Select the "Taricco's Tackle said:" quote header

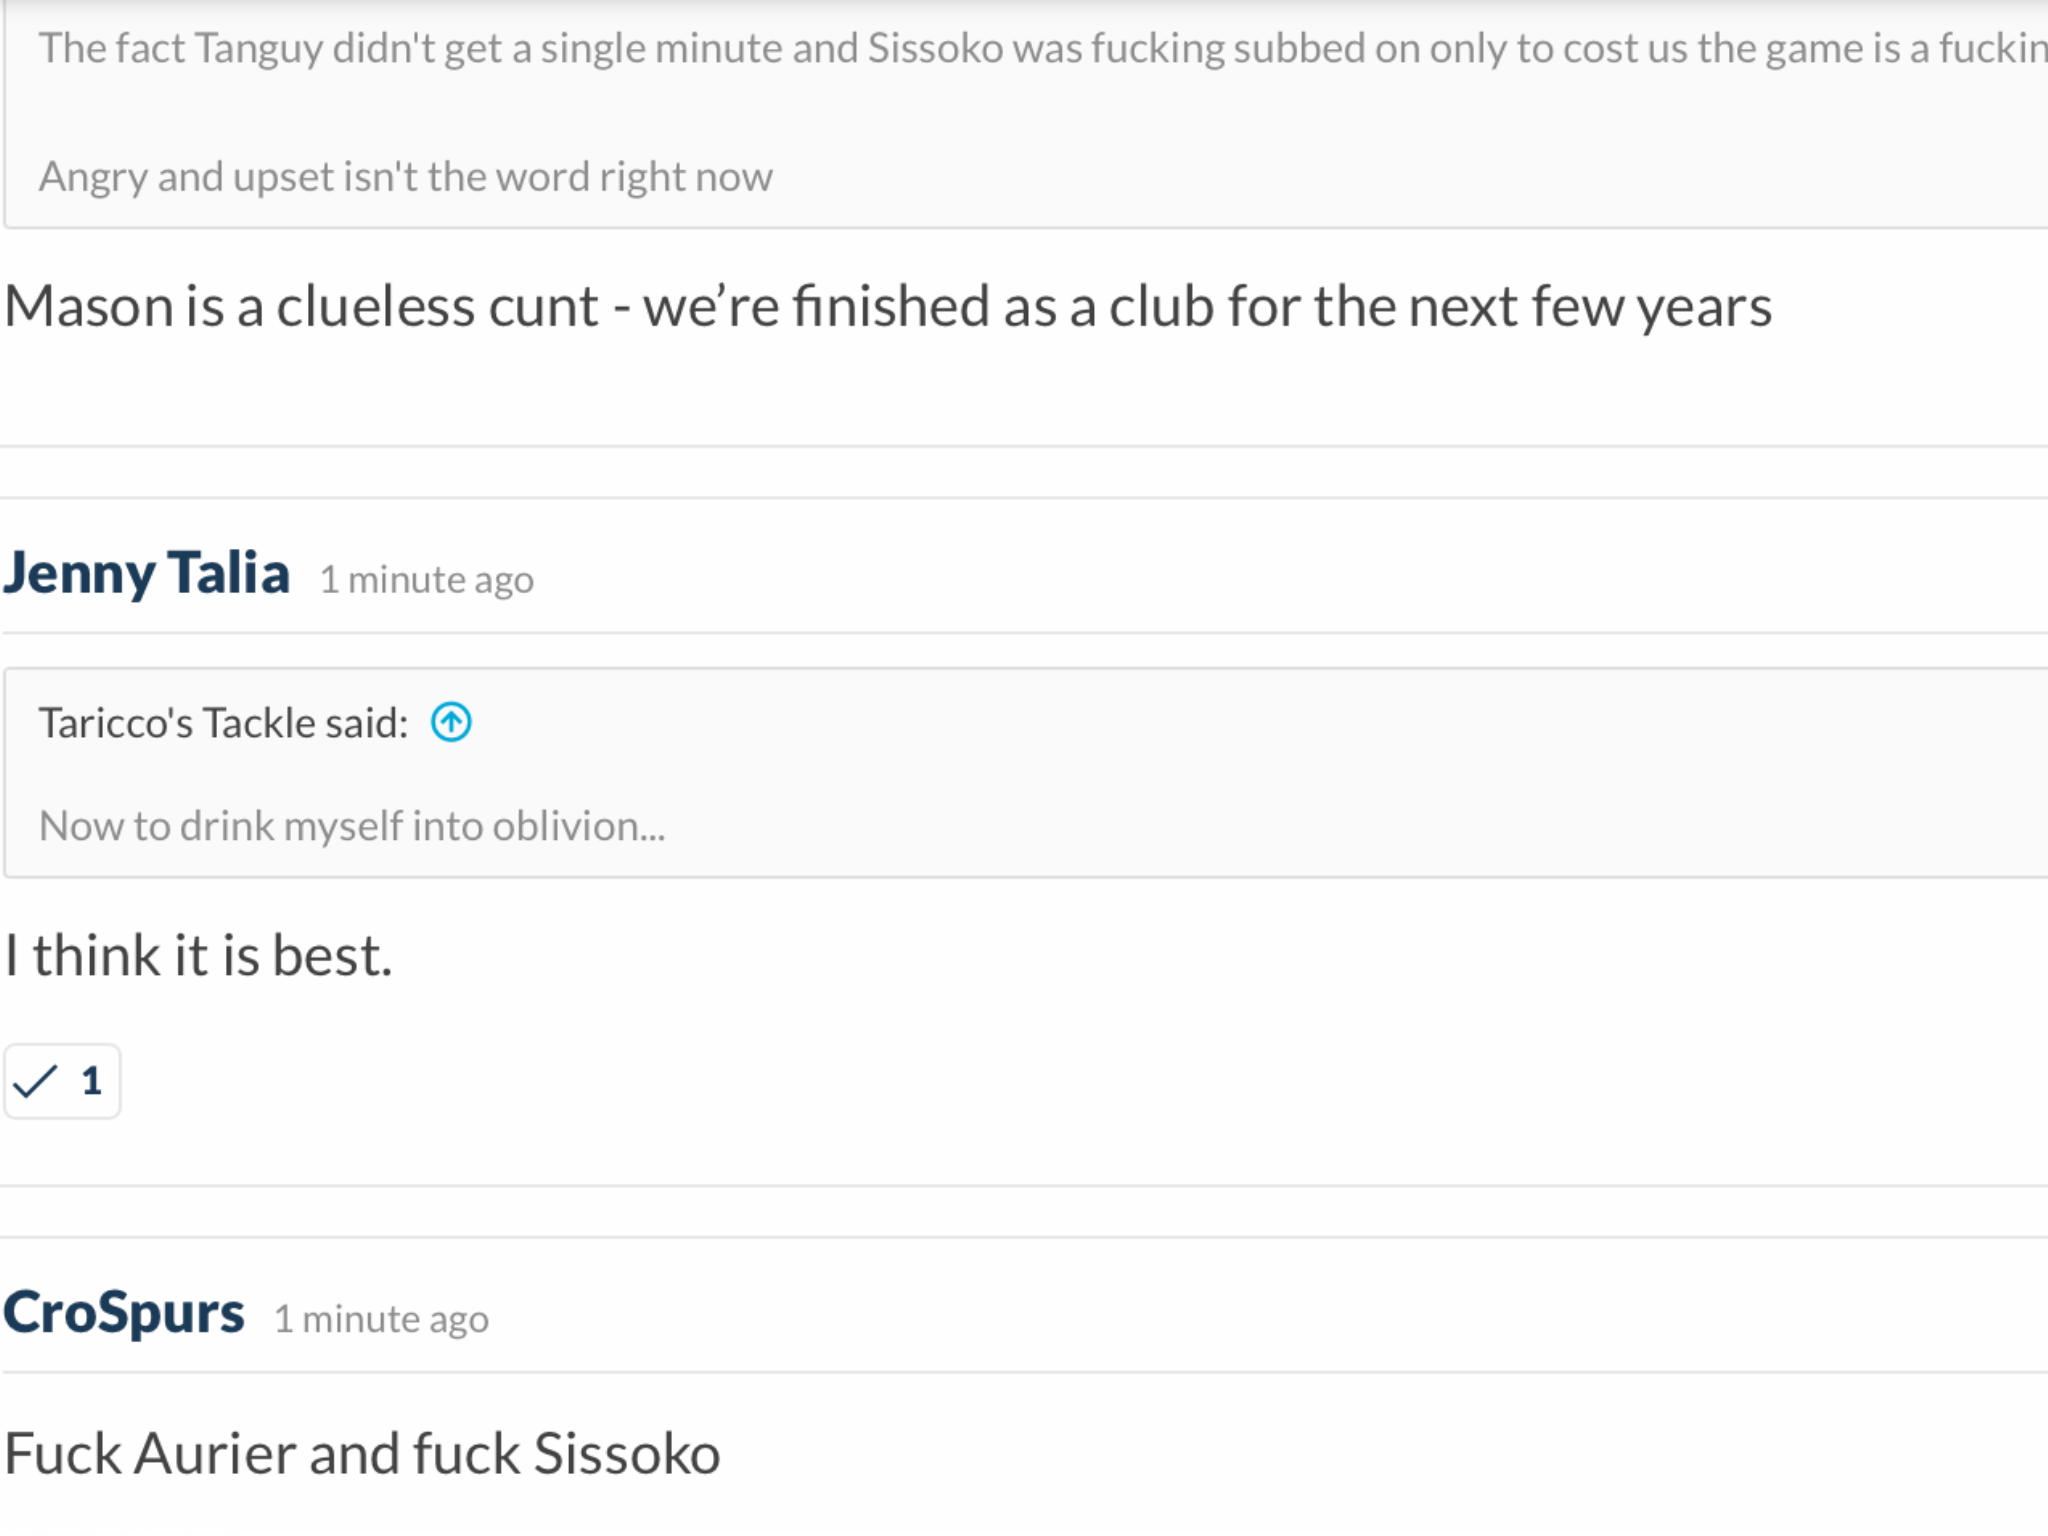click(x=223, y=723)
